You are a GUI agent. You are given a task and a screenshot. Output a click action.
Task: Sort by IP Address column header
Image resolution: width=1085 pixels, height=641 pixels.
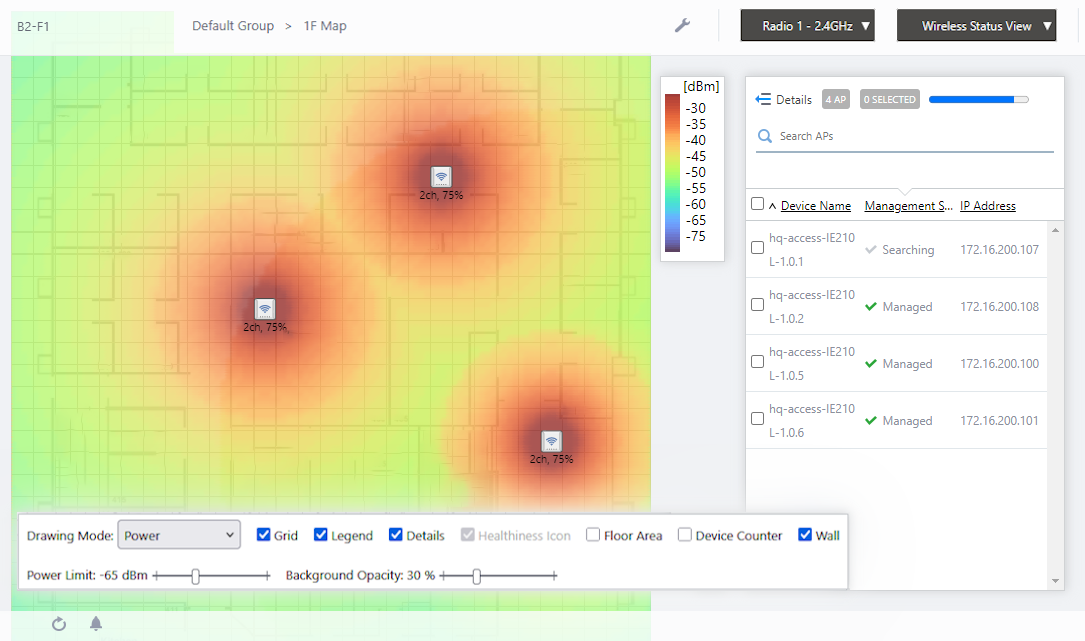pyautogui.click(x=987, y=206)
